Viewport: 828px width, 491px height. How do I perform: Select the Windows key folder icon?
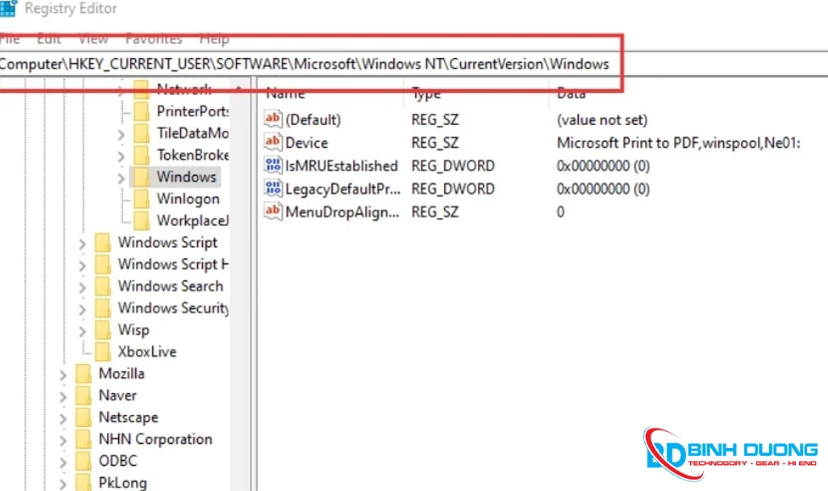(142, 177)
